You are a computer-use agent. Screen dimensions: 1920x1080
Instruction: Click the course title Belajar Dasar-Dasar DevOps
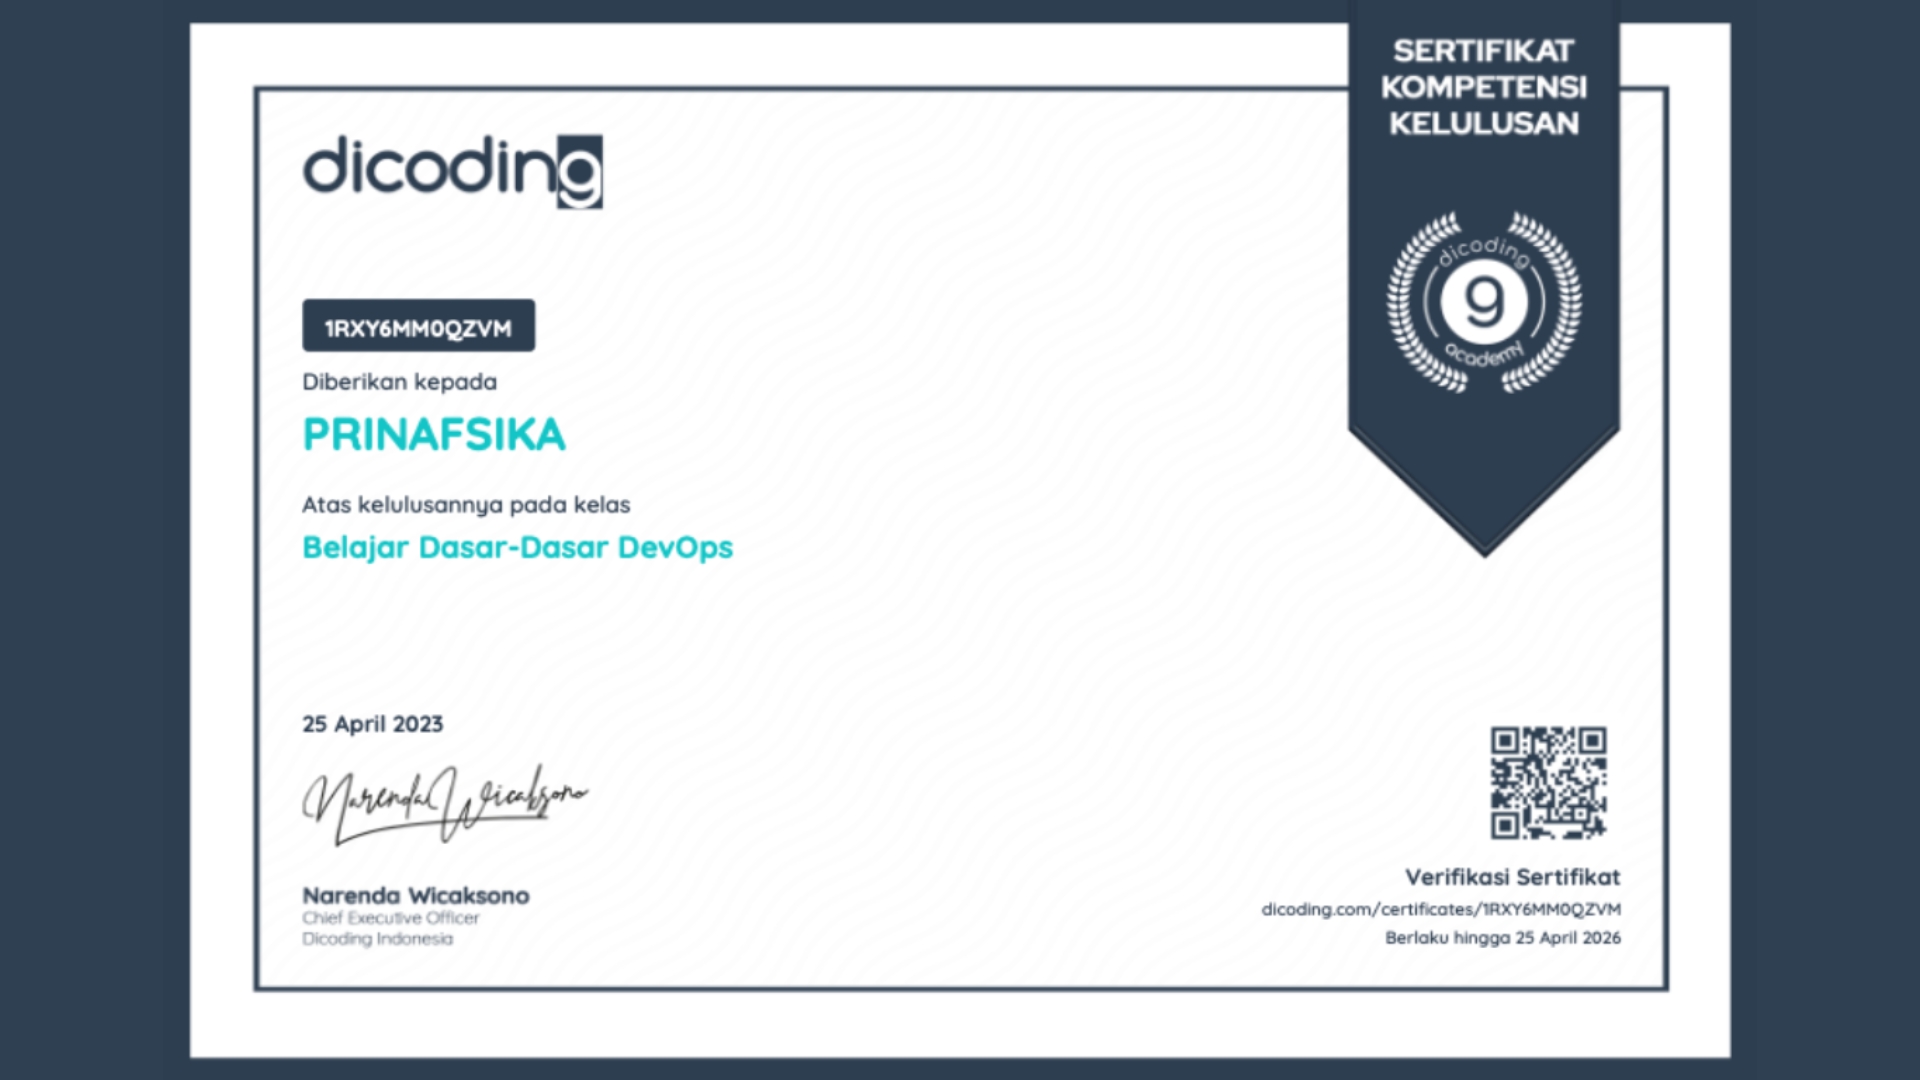[517, 548]
